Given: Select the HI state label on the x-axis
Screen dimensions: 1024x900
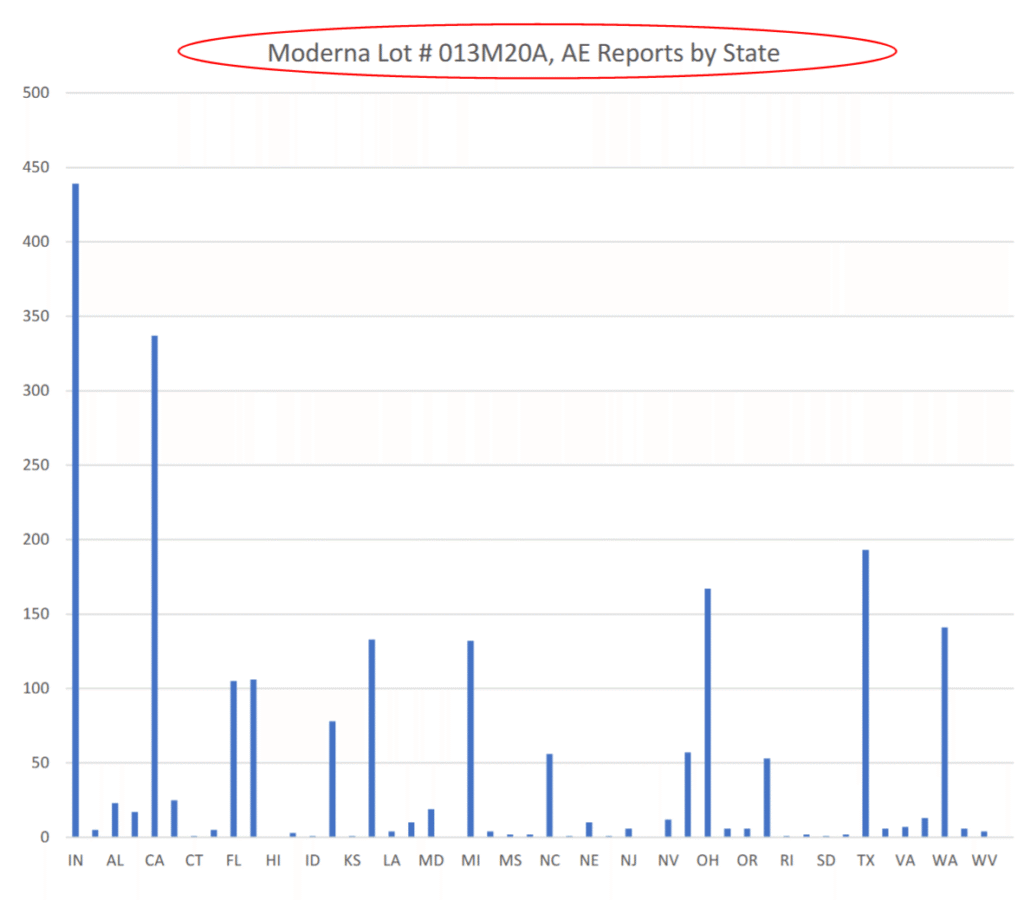Looking at the screenshot, I should (x=273, y=861).
